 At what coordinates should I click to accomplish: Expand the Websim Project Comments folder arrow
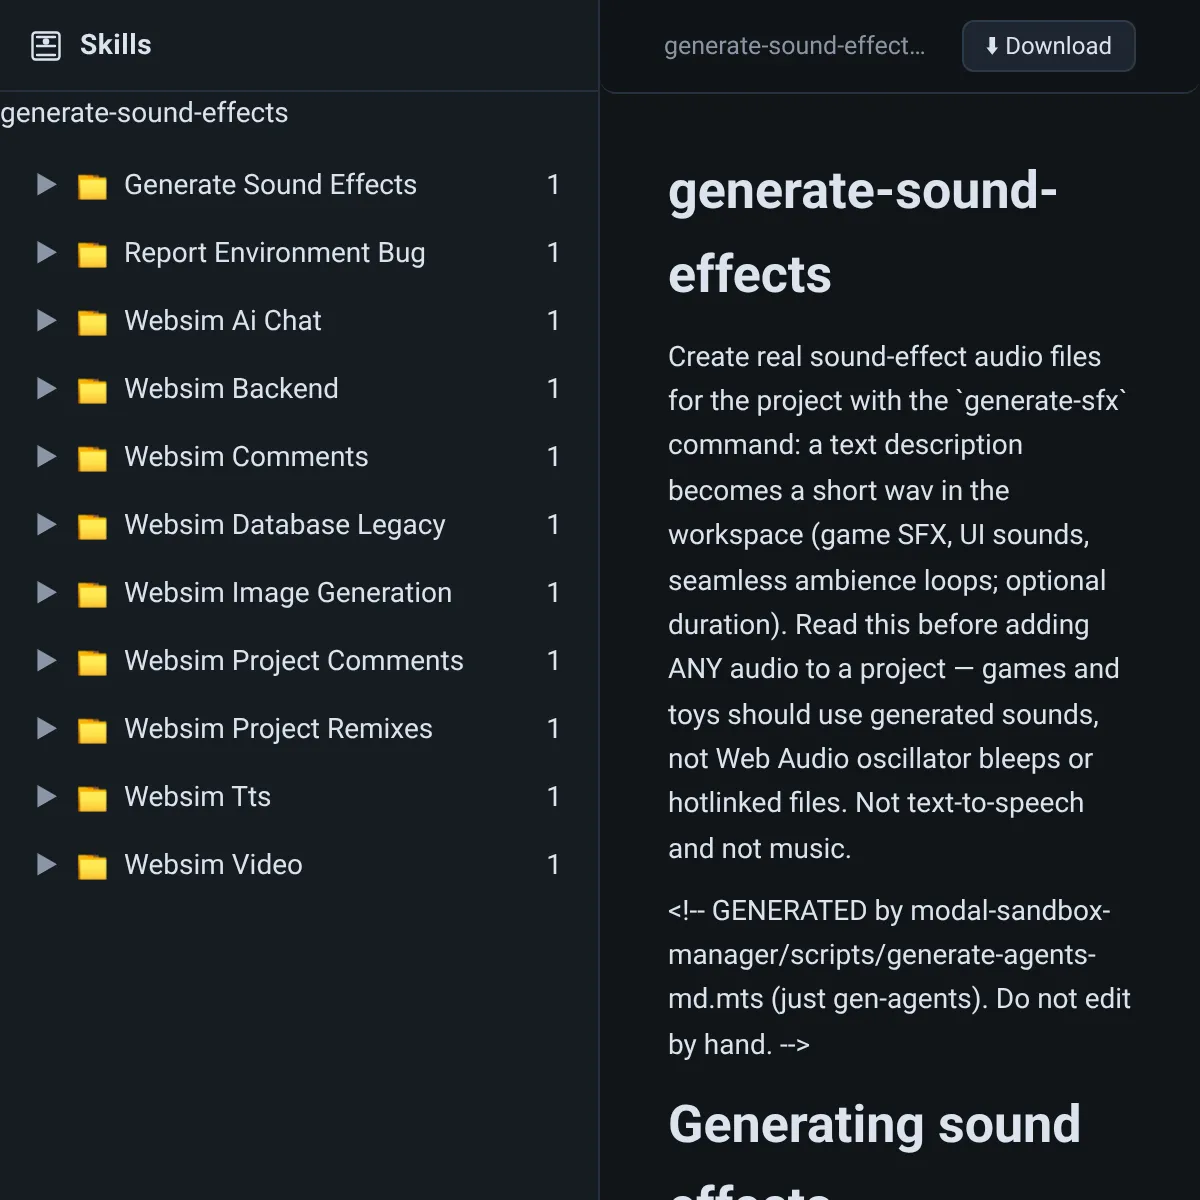[x=46, y=660]
